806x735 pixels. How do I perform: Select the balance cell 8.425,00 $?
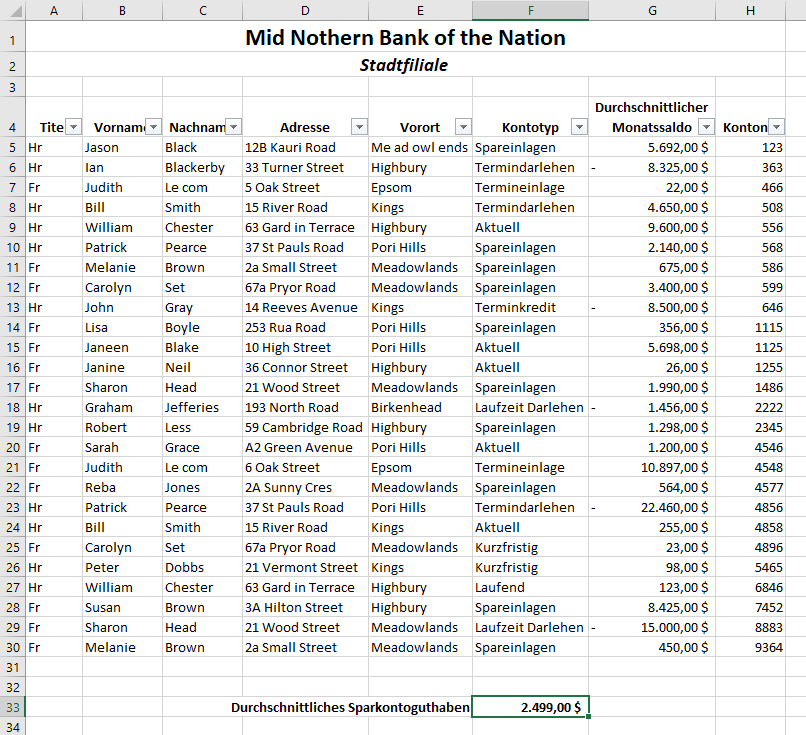[x=652, y=608]
